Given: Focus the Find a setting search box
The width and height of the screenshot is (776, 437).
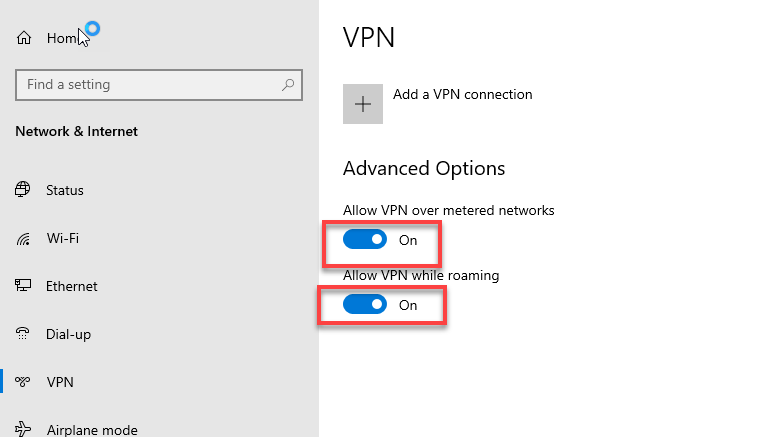Looking at the screenshot, I should [159, 85].
